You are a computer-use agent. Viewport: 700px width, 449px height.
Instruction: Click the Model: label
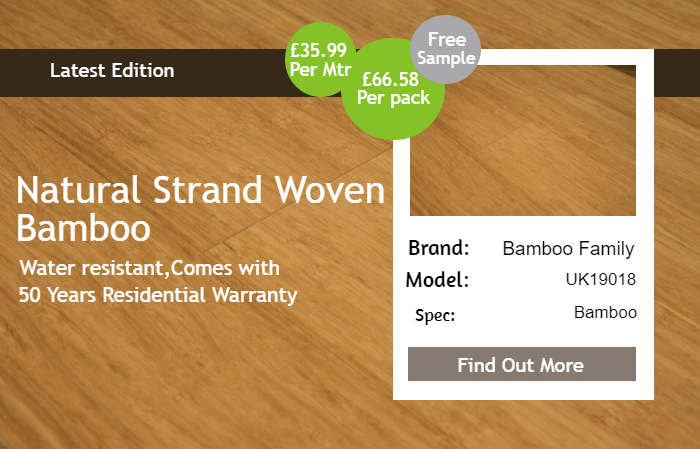[x=438, y=280]
